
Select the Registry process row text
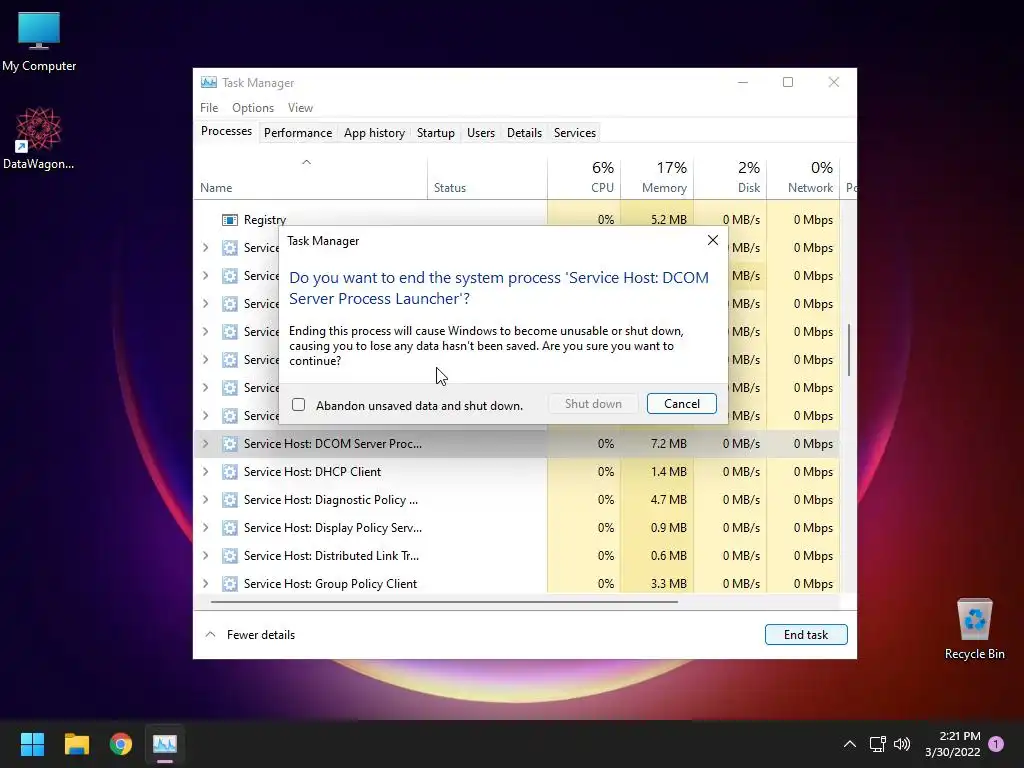(x=264, y=220)
